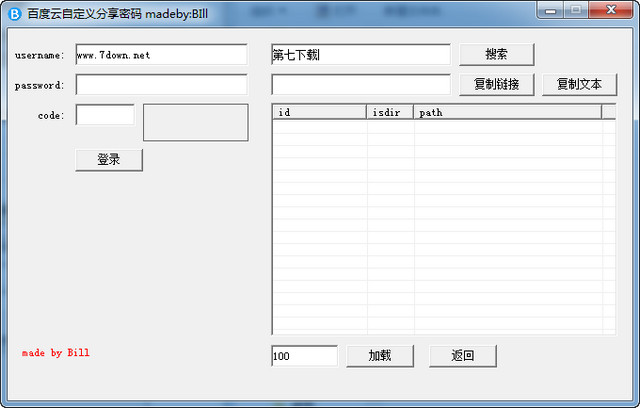Click the search field containing 第七下载
The width and height of the screenshot is (640, 408).
[361, 55]
